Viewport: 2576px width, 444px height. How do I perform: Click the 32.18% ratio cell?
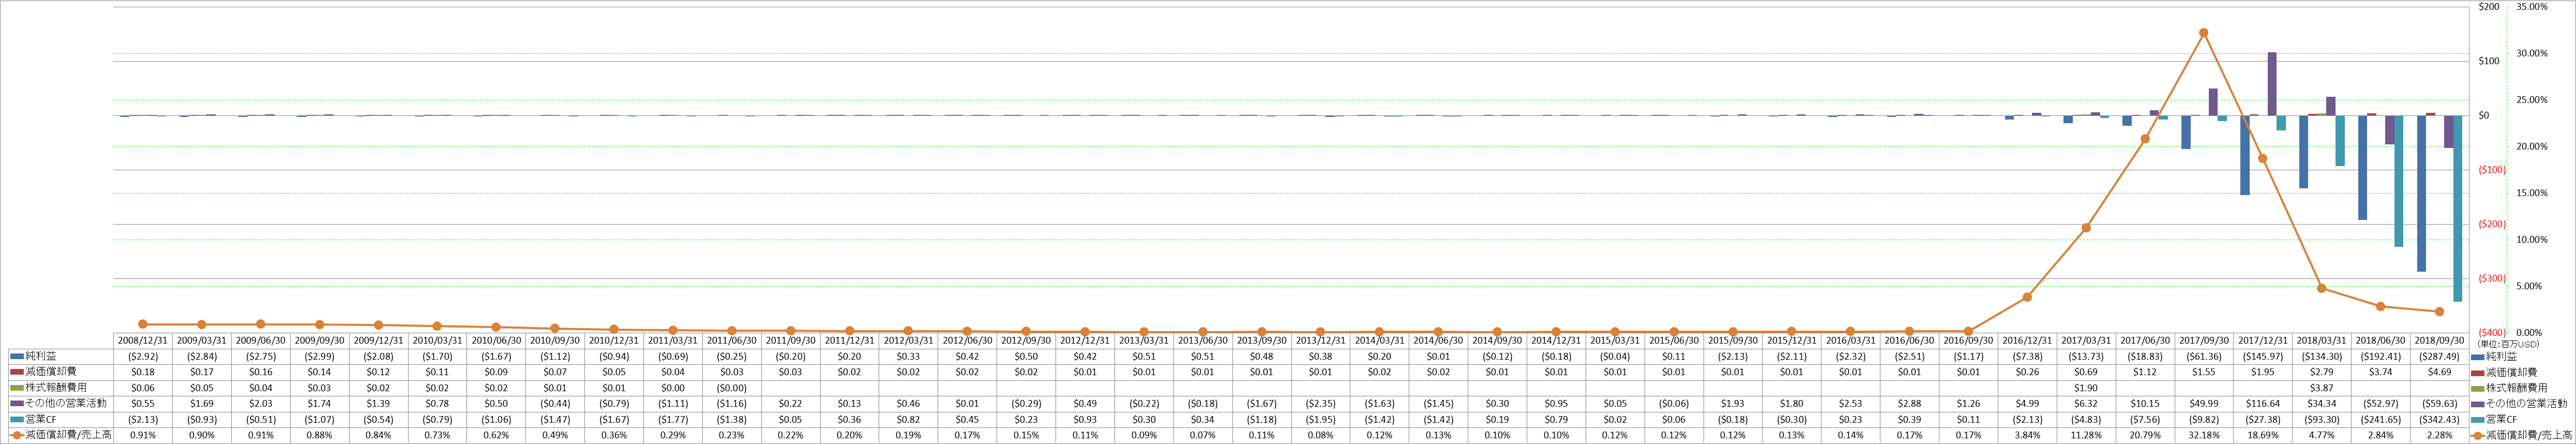tap(2204, 436)
